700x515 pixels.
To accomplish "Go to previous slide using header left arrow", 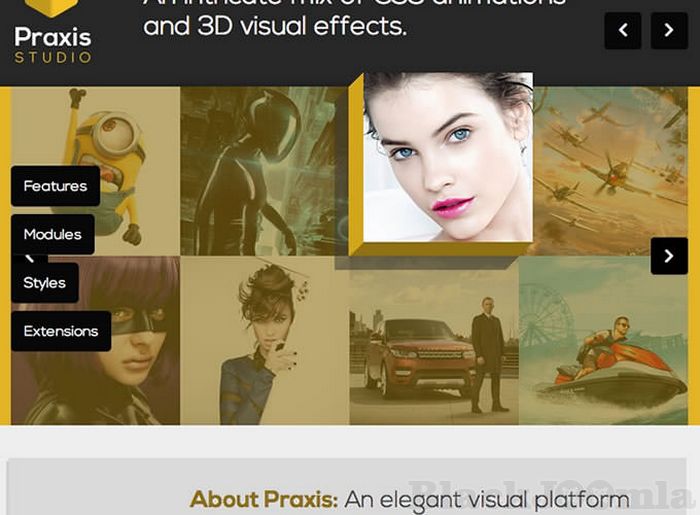I will (x=623, y=31).
